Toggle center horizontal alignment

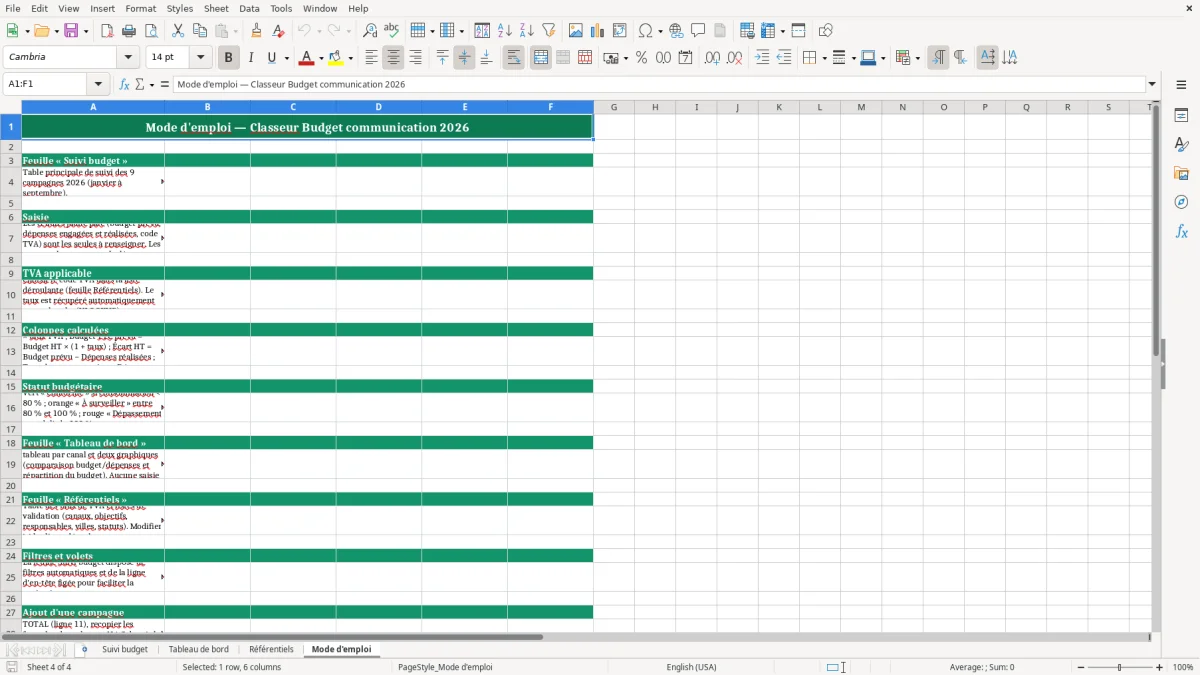[x=393, y=58]
